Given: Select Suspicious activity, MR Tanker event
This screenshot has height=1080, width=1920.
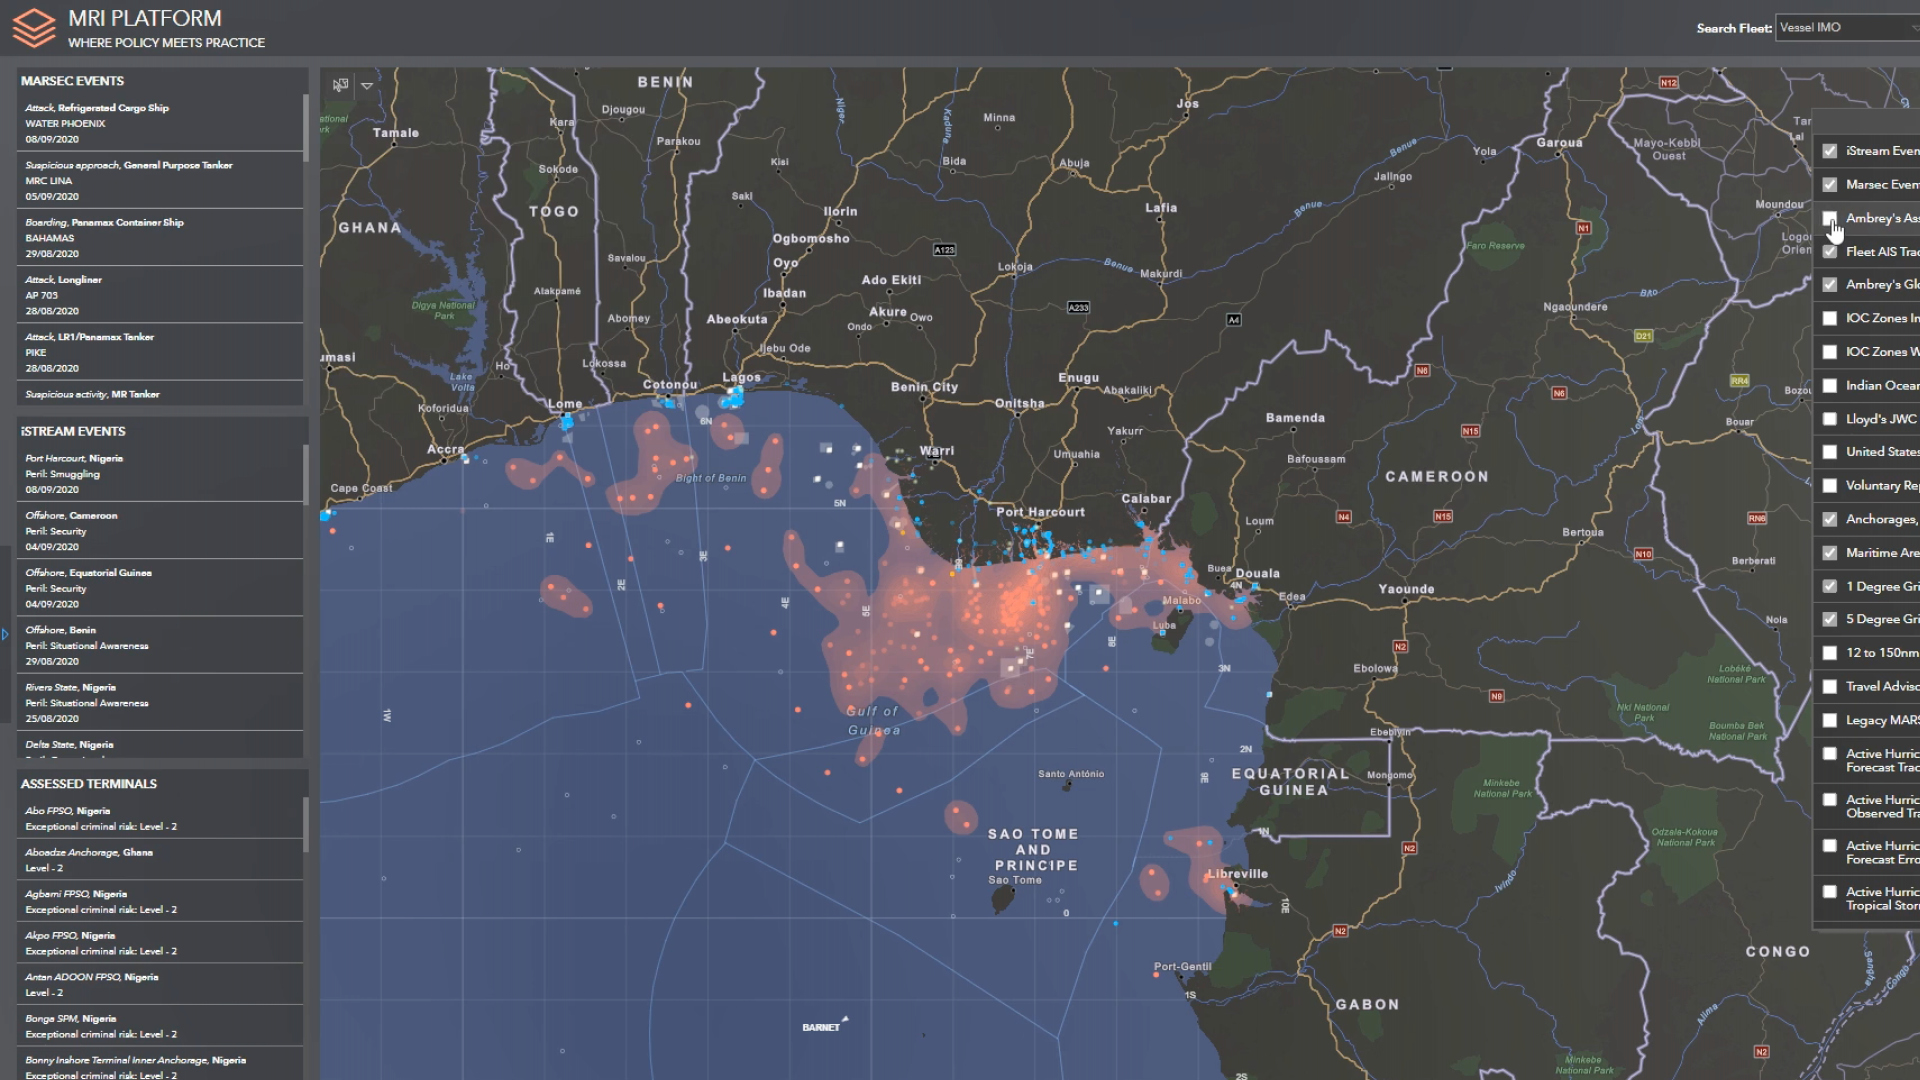Looking at the screenshot, I should pyautogui.click(x=159, y=394).
